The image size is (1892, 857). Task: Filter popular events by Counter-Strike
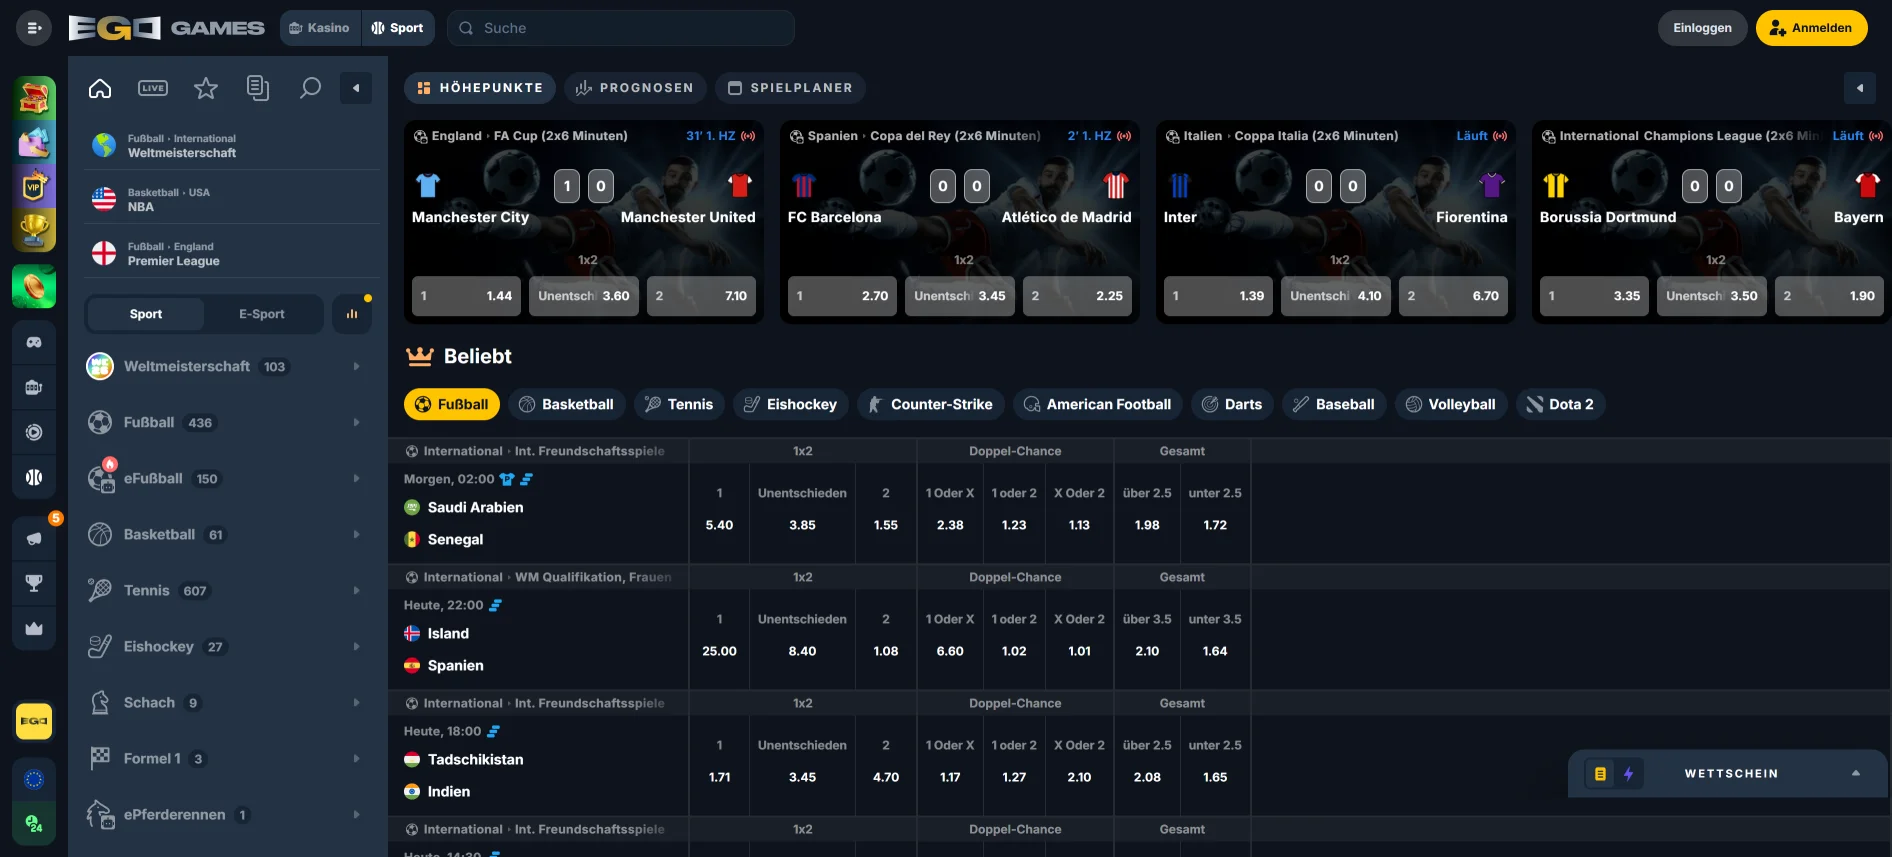pos(930,404)
